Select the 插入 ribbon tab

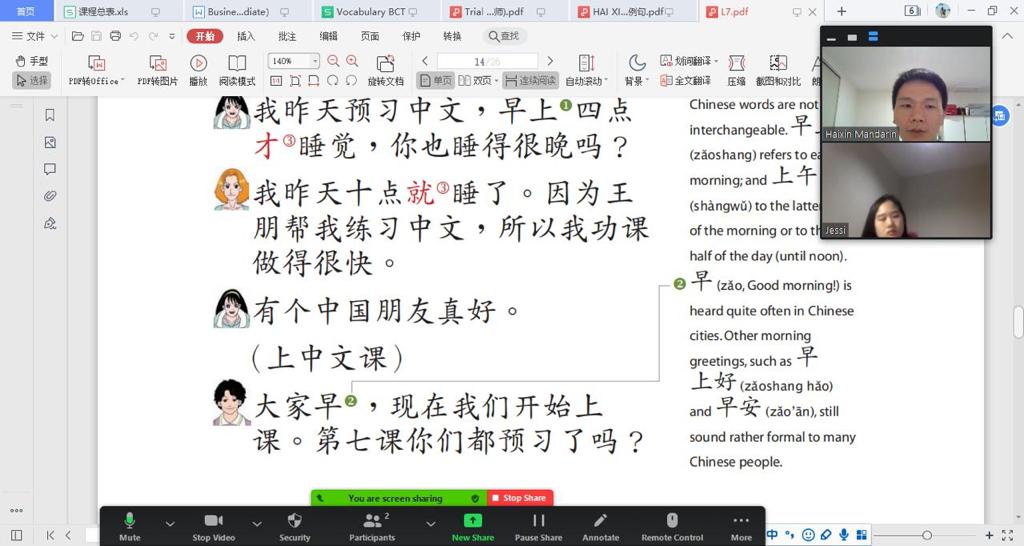point(246,36)
